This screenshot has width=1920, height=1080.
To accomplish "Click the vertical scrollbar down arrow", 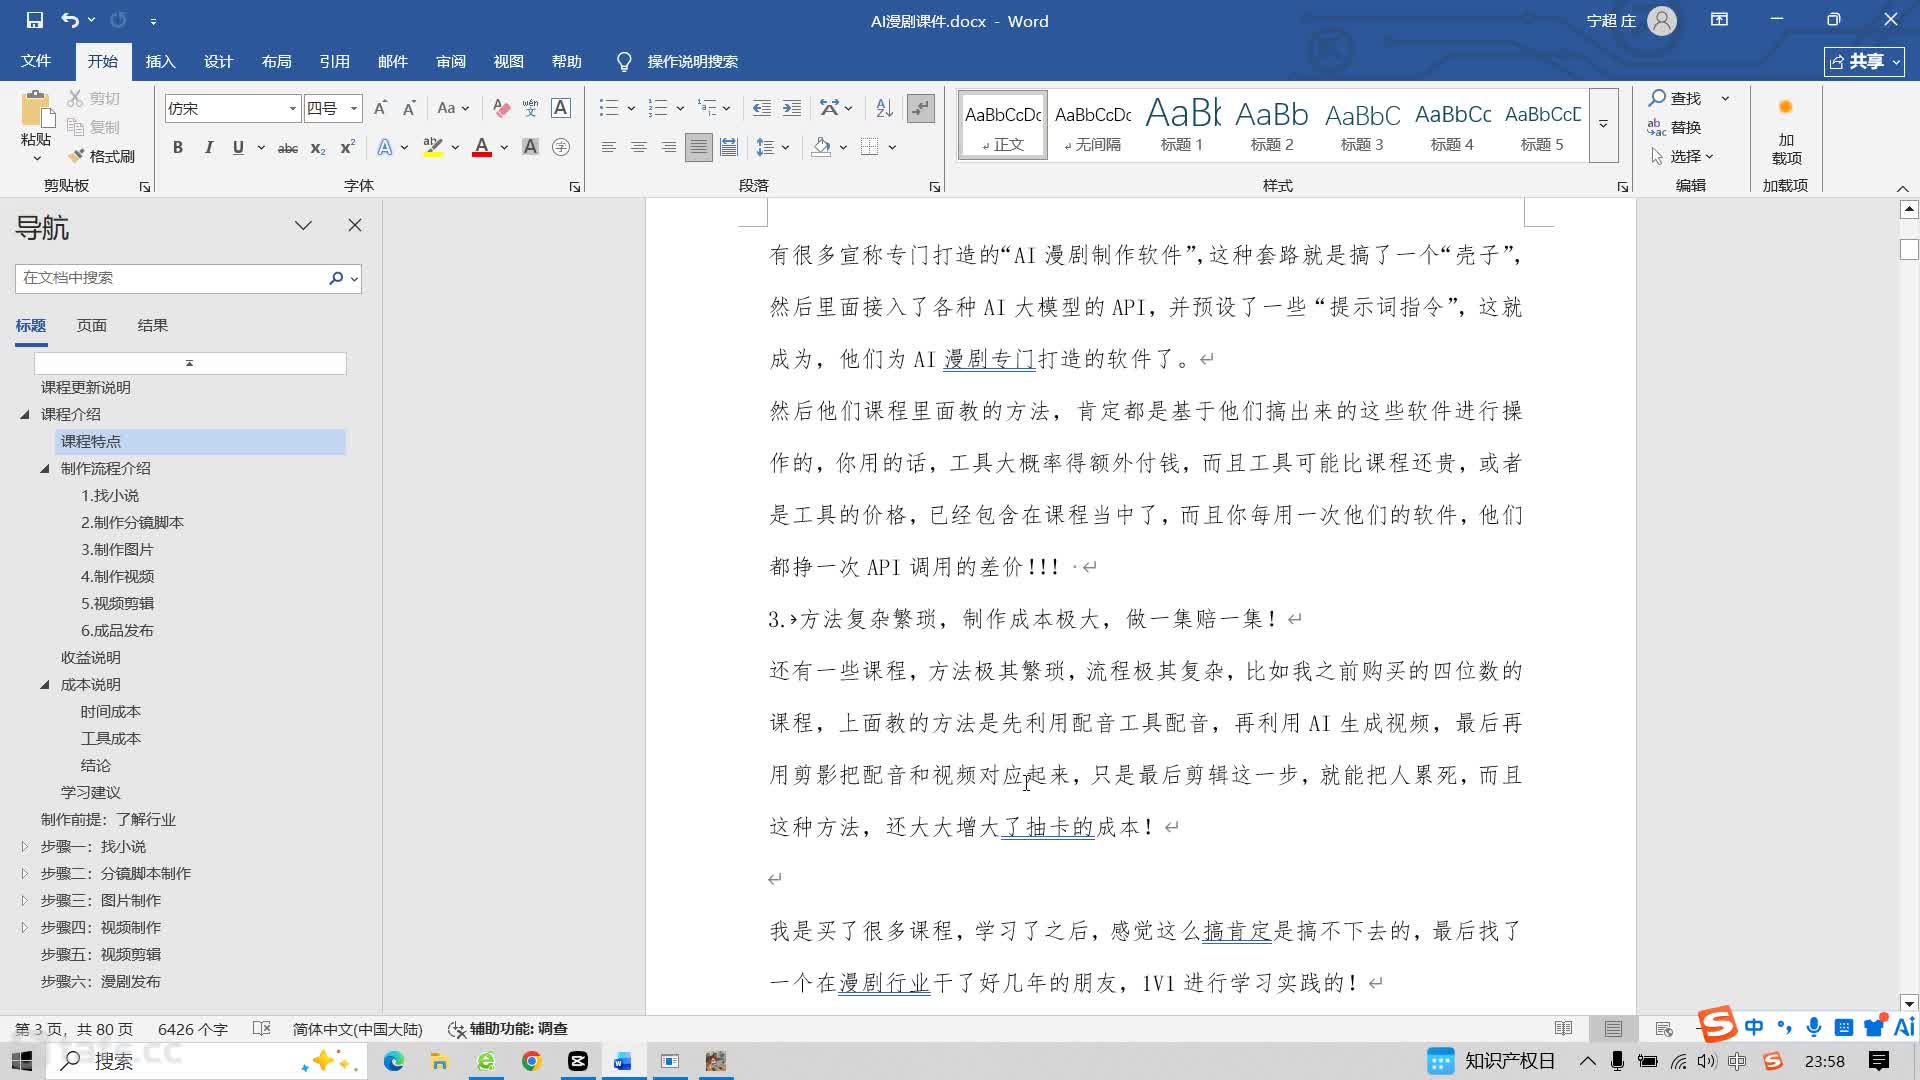I will click(x=1909, y=1003).
